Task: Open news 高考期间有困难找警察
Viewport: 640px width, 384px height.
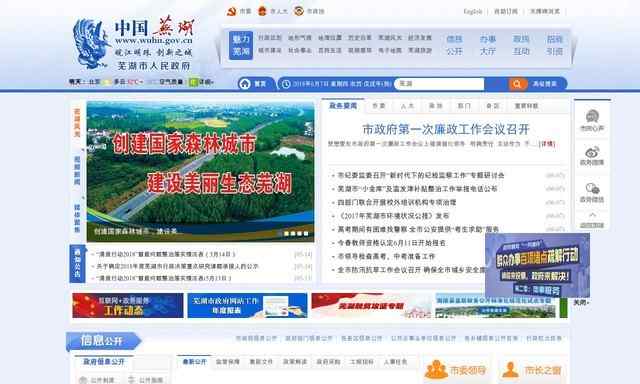Action: click(x=418, y=229)
